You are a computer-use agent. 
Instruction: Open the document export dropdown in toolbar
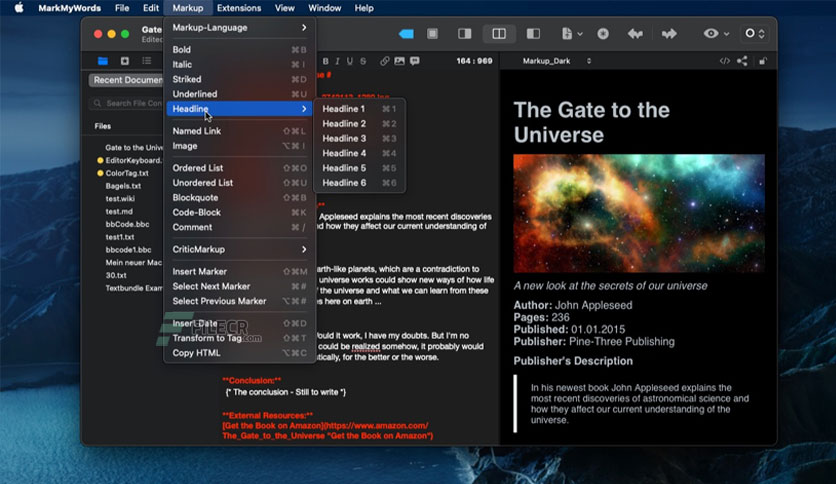coord(572,34)
